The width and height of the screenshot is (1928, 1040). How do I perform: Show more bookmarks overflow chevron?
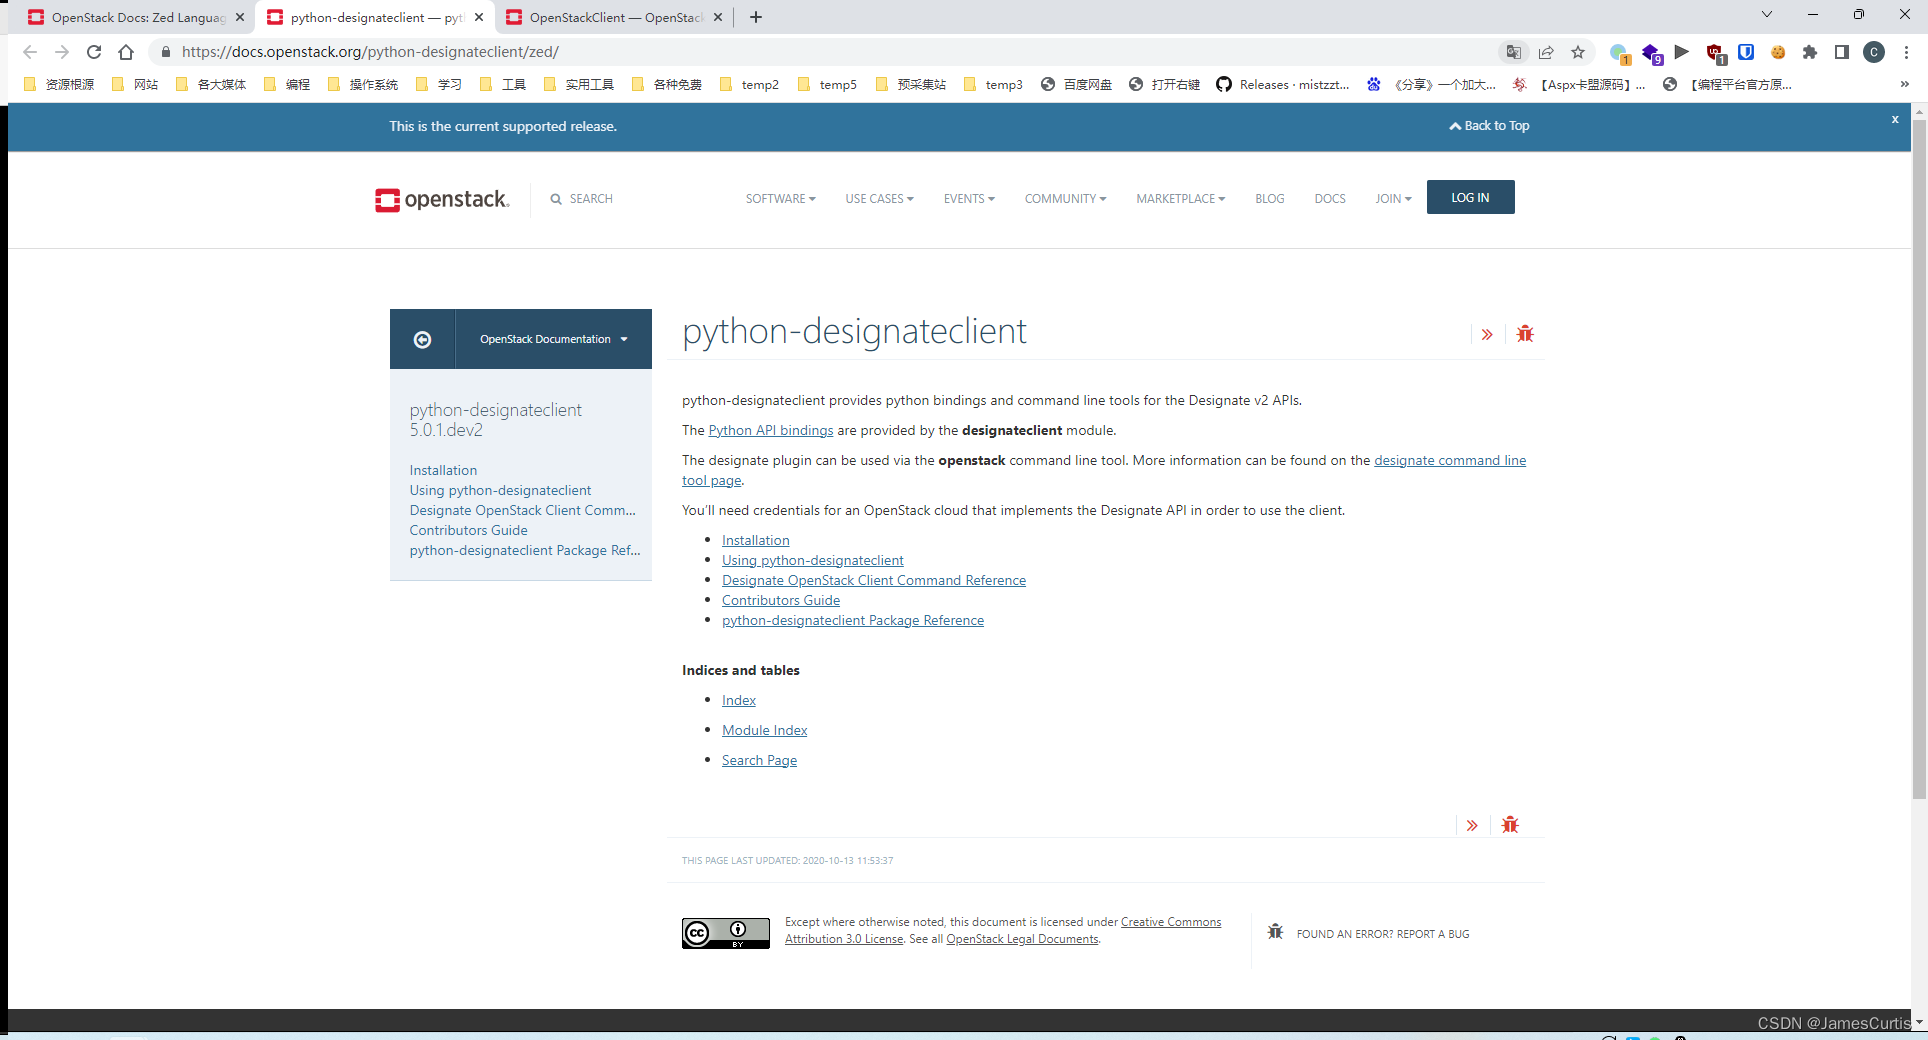pos(1905,85)
